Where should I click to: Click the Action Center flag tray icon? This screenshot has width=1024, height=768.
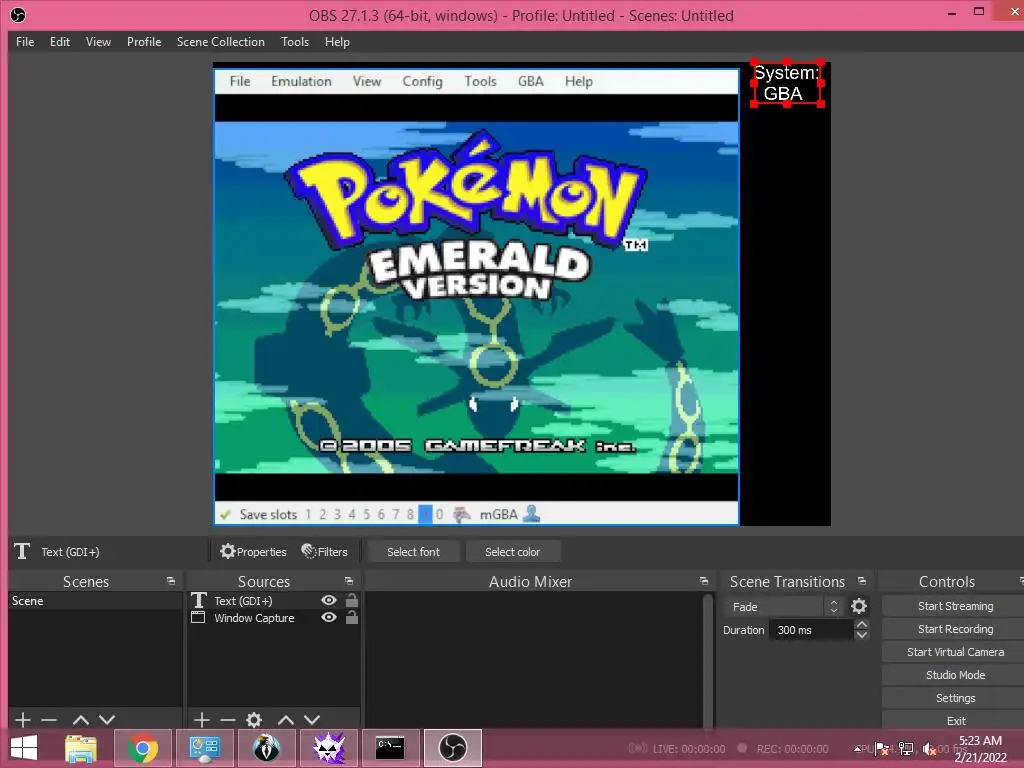(882, 749)
